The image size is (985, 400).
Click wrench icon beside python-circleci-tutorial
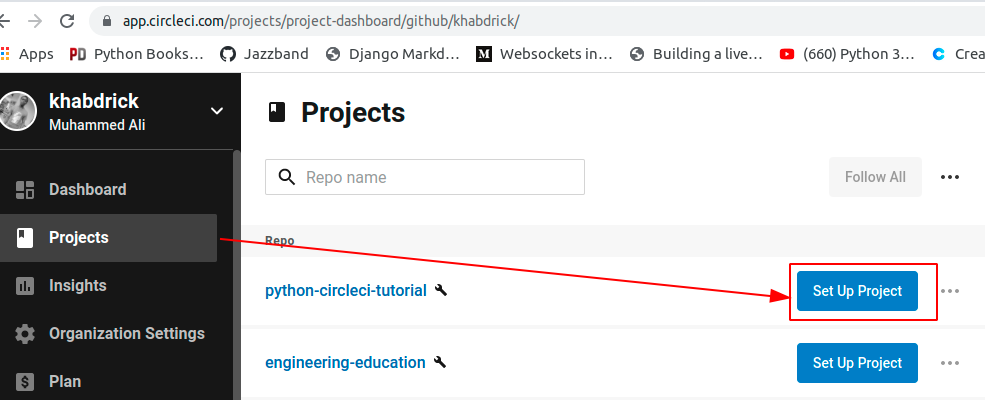[441, 290]
